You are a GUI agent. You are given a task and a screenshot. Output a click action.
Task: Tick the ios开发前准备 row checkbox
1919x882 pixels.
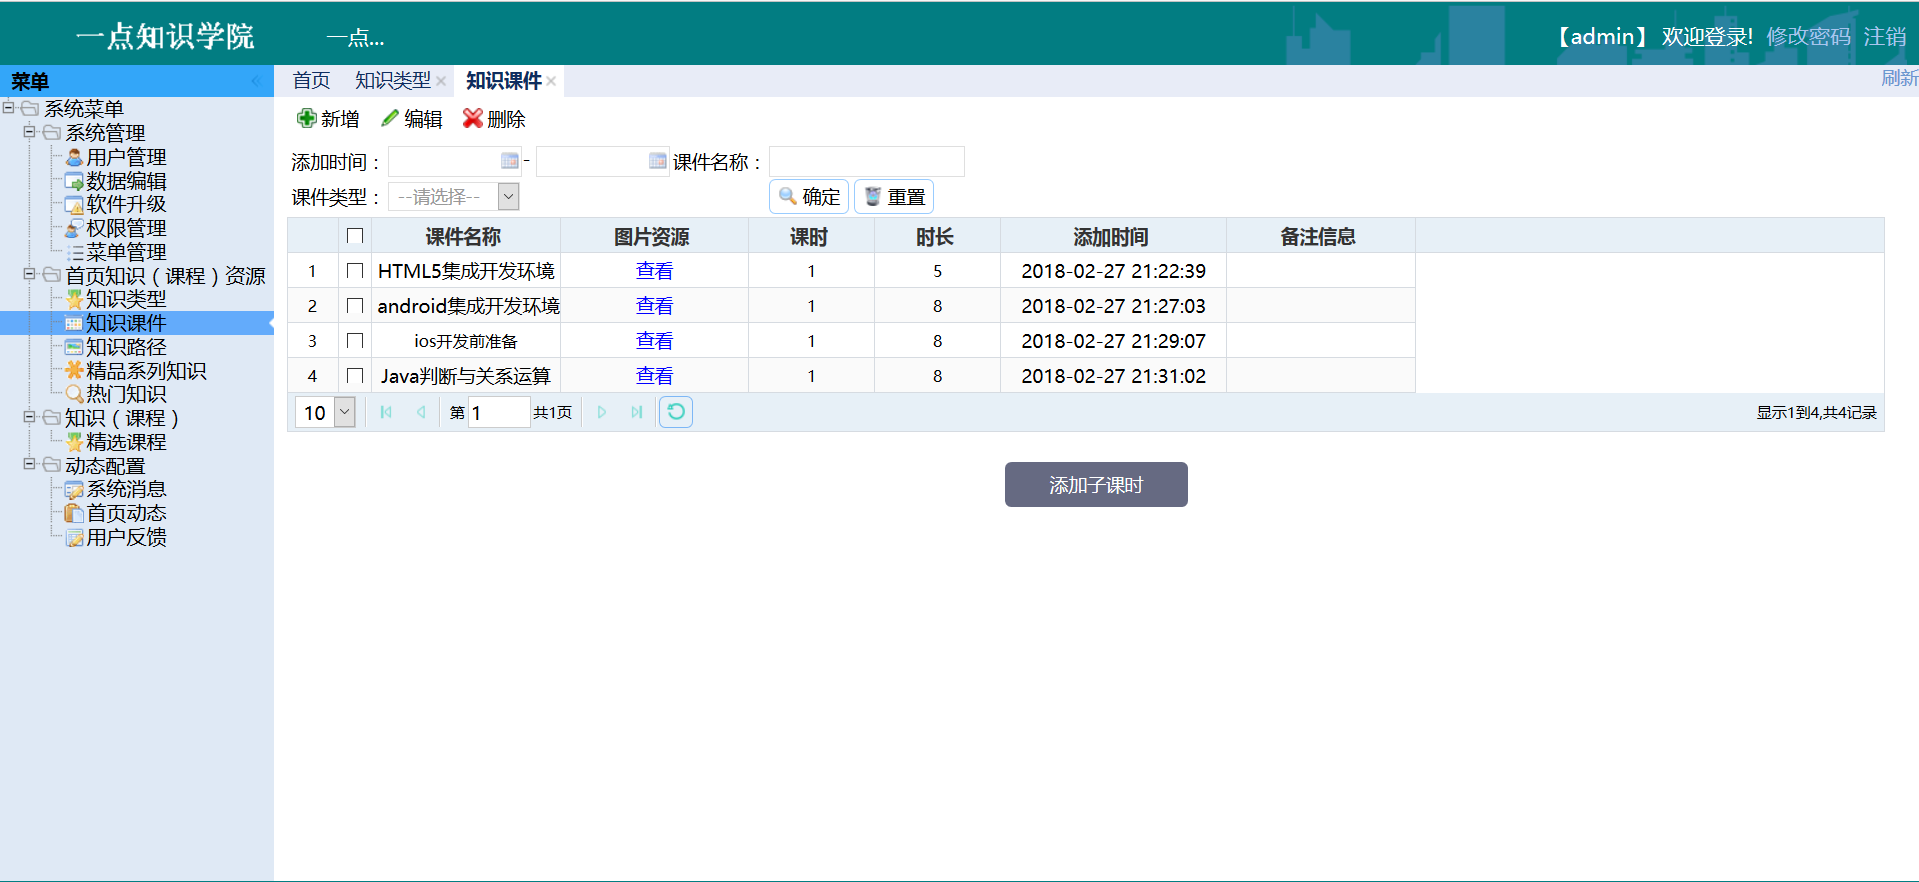354,341
